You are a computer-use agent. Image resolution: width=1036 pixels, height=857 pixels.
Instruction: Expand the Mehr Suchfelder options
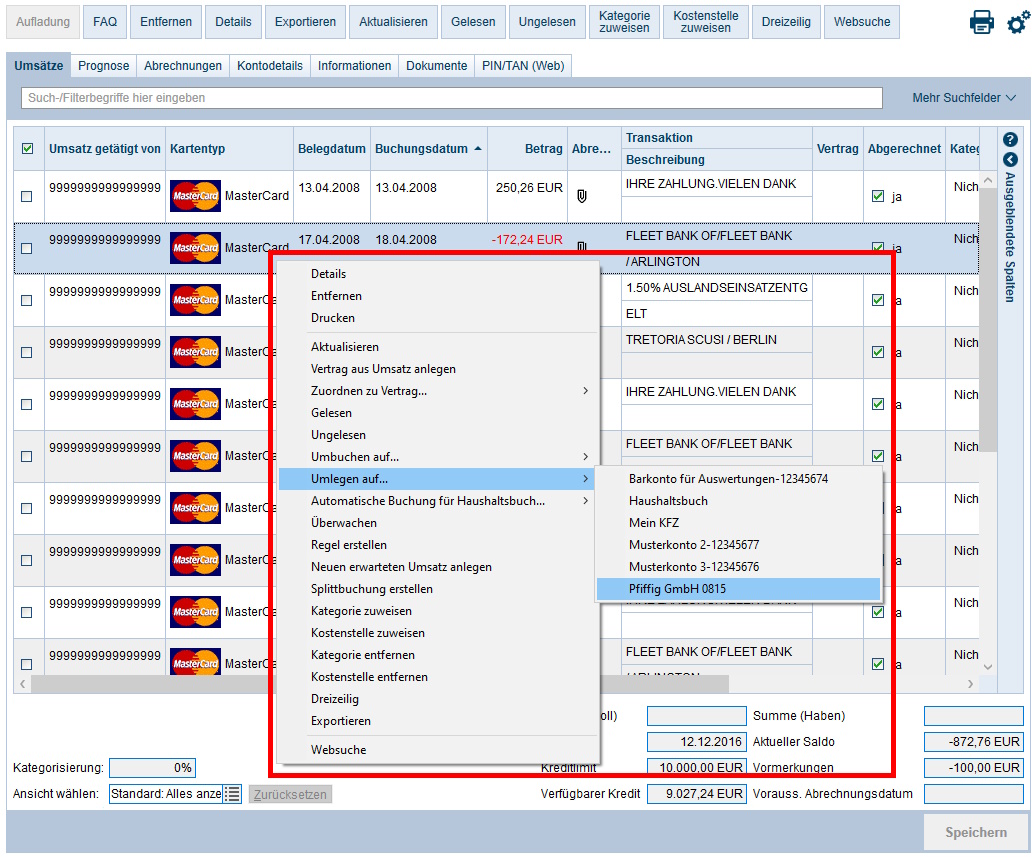point(963,98)
